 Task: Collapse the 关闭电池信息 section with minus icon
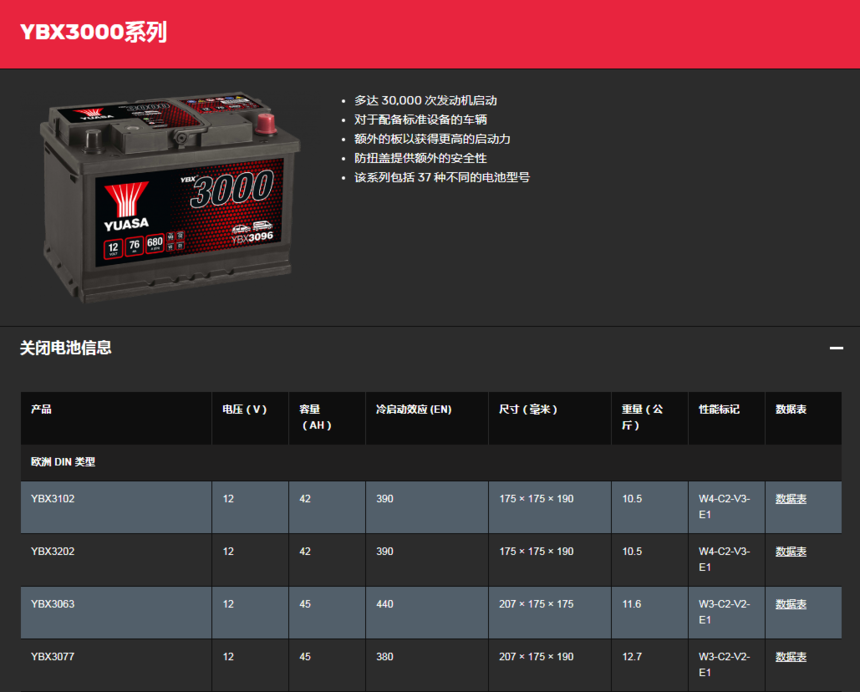tap(836, 348)
